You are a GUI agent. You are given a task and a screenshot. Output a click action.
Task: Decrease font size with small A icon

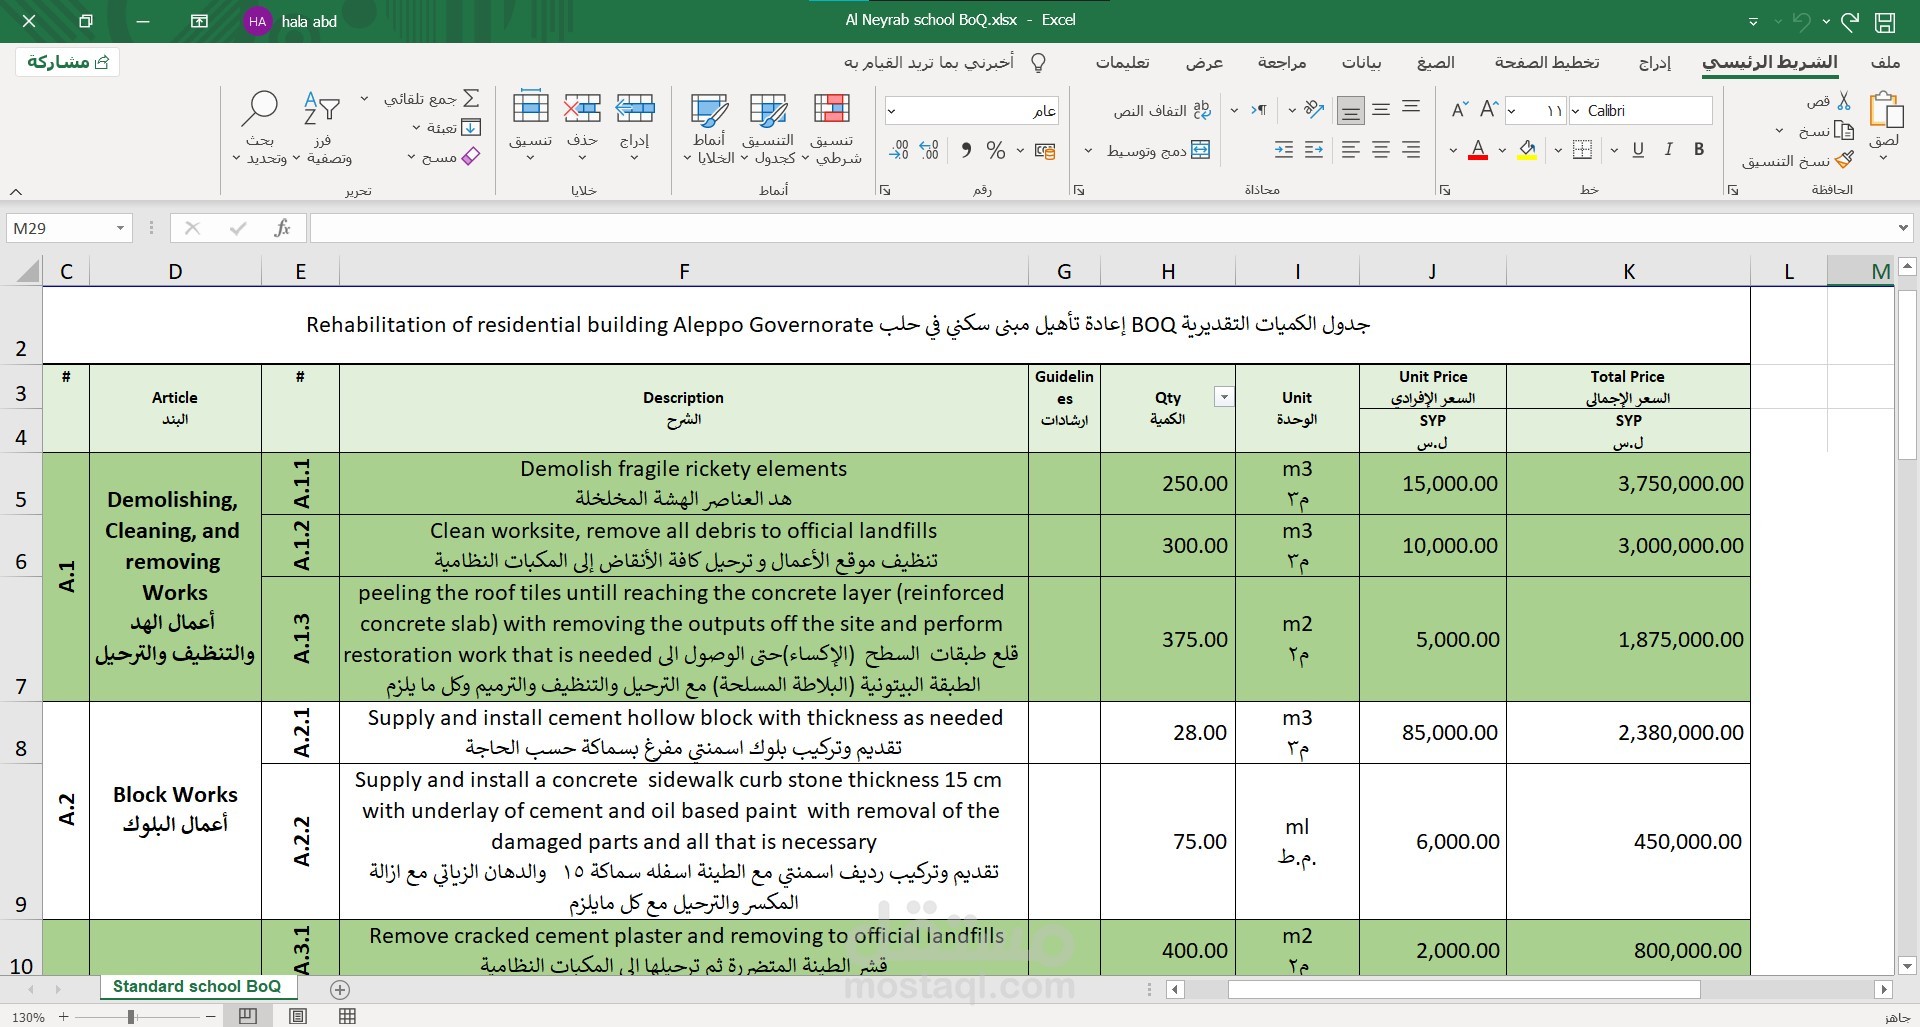coord(1459,109)
